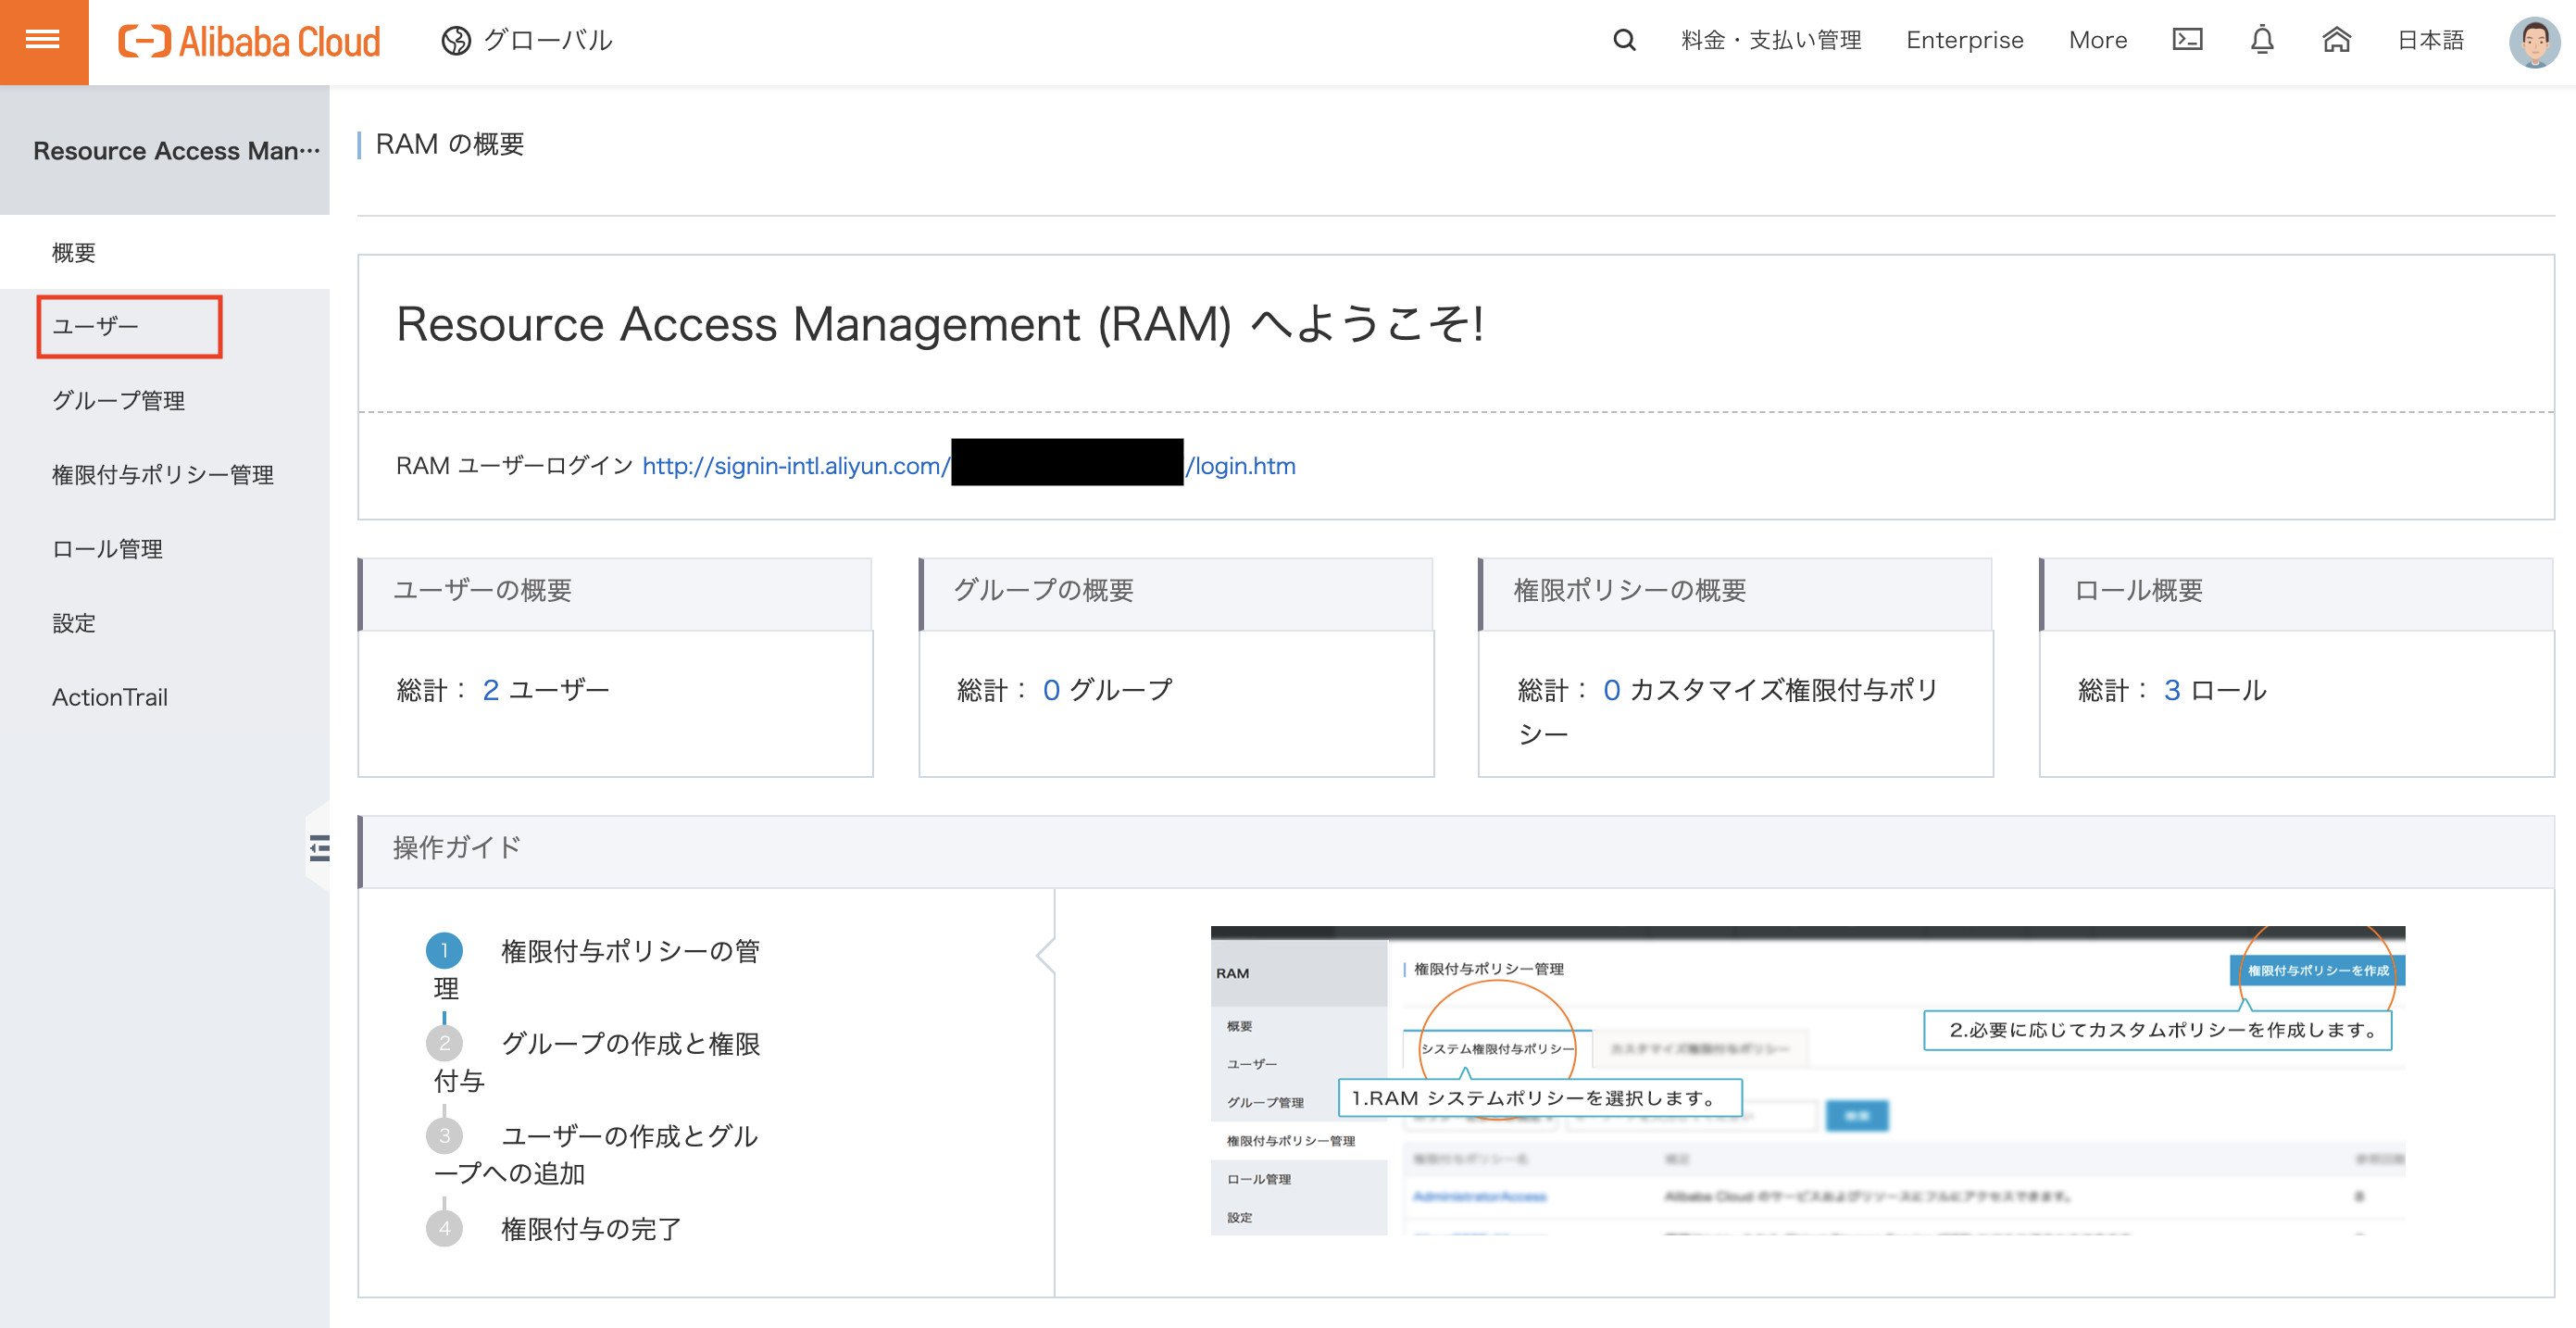Click the 日本語 language dropdown
Viewport: 2576px width, 1328px height.
coord(2432,37)
